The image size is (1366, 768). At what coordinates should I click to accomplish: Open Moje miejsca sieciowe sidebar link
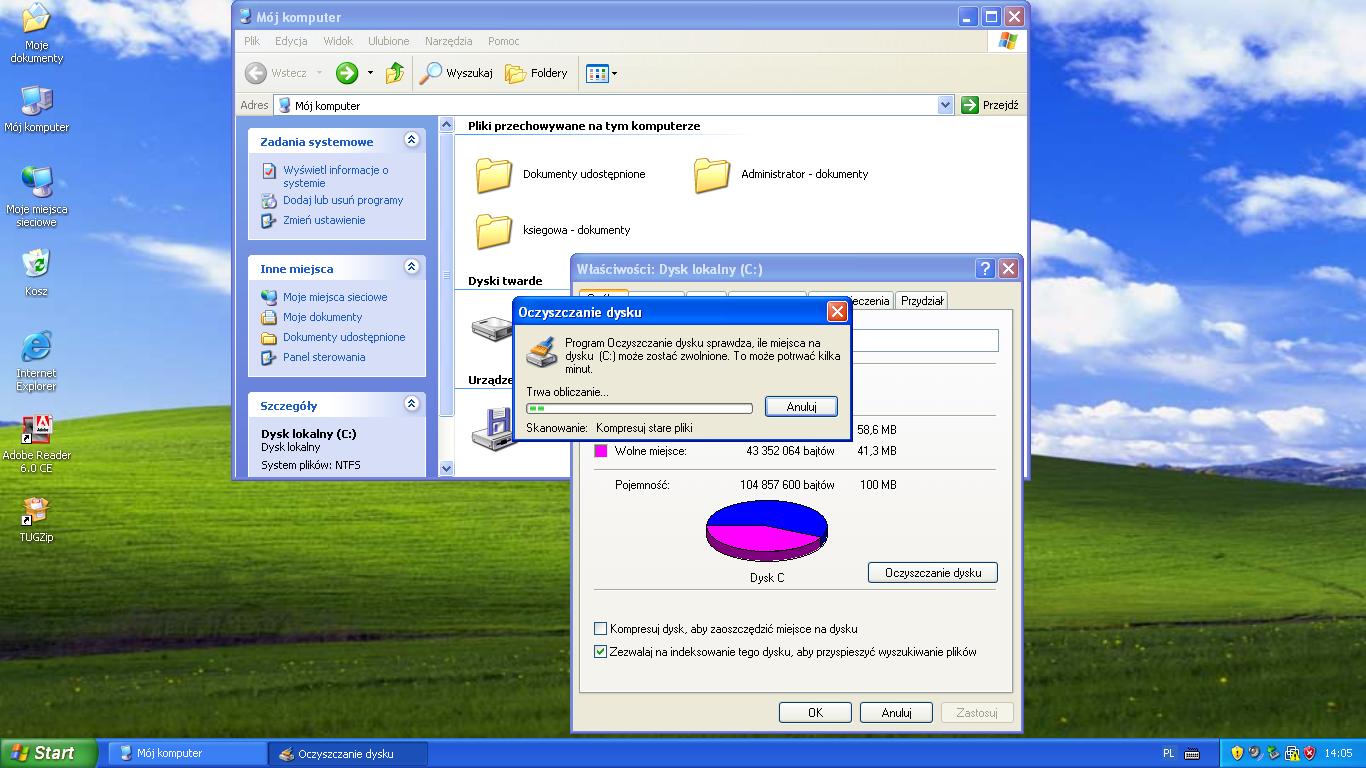pos(335,297)
